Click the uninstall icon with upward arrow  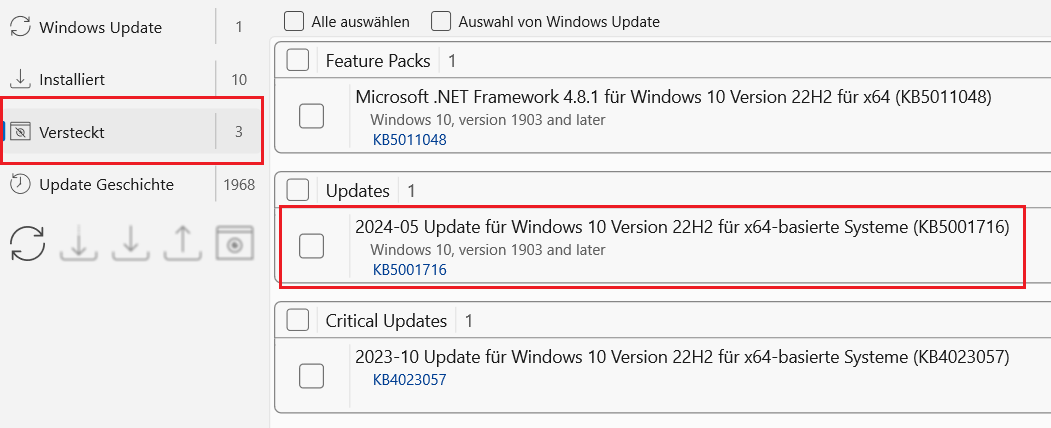coord(182,244)
